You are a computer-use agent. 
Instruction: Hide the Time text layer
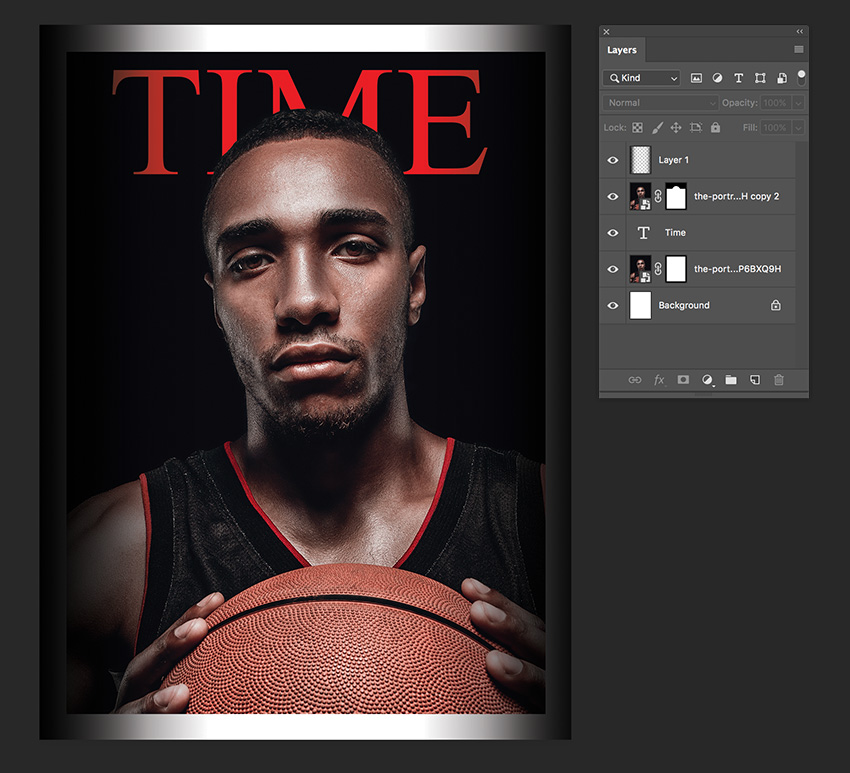613,232
